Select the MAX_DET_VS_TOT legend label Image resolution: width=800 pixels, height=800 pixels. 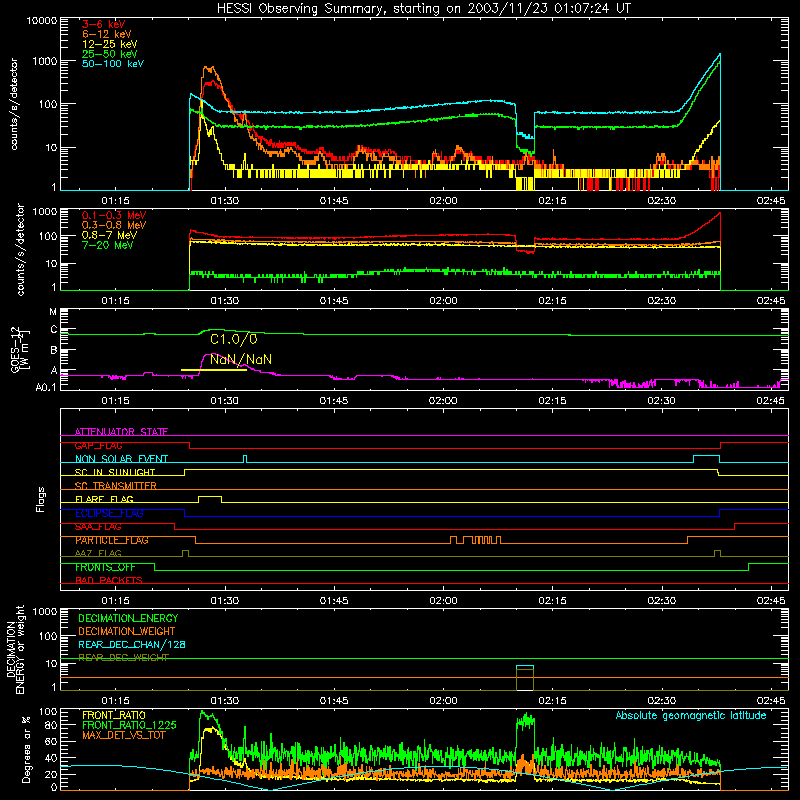[122, 735]
